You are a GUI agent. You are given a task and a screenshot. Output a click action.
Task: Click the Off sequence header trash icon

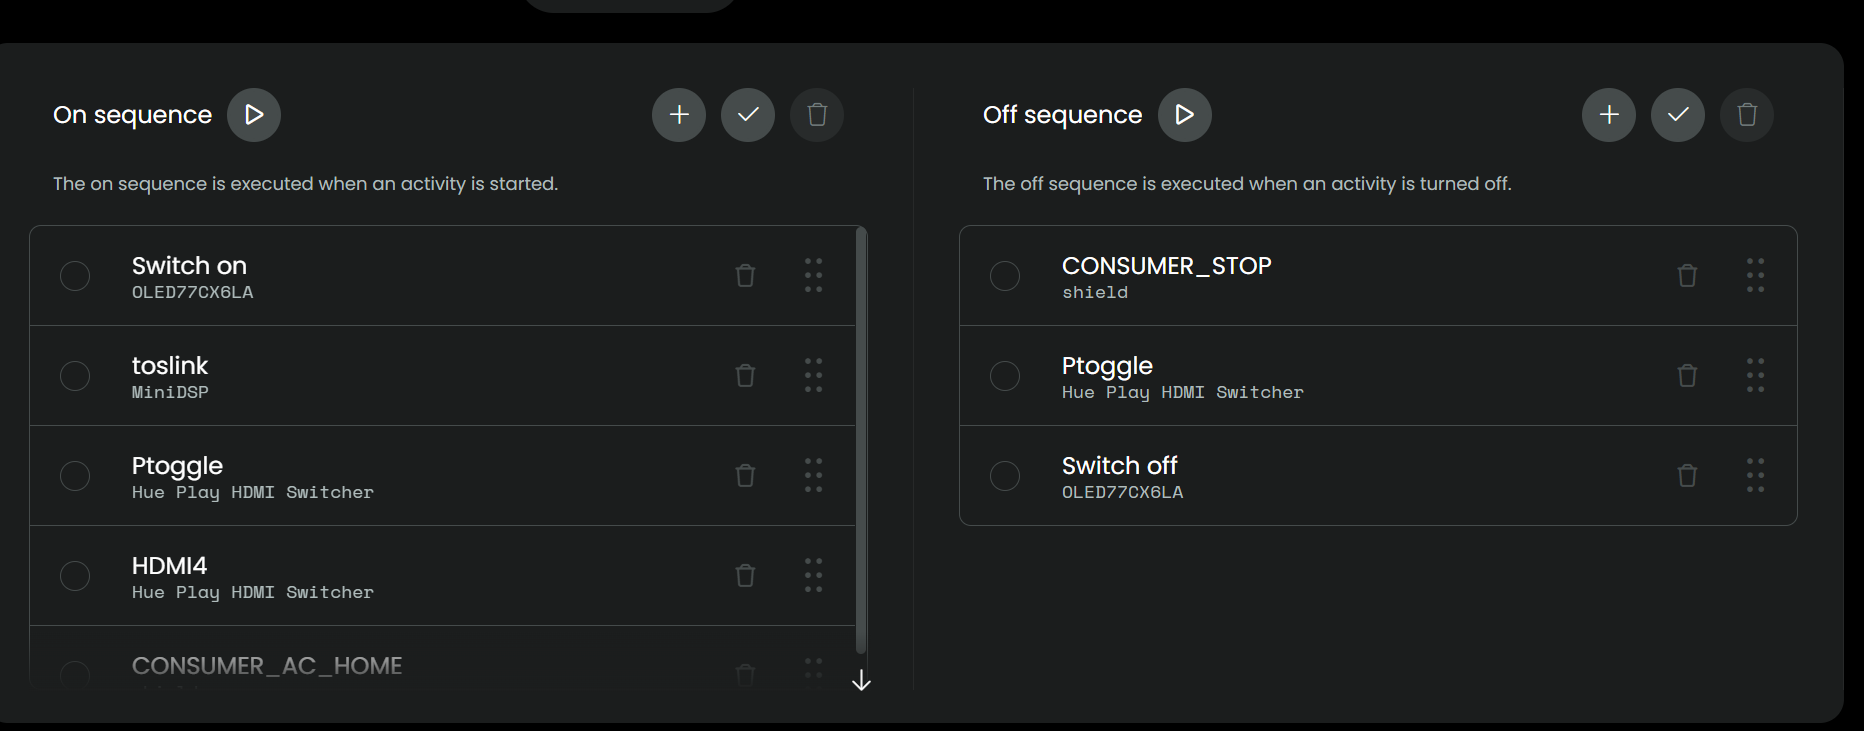1747,115
